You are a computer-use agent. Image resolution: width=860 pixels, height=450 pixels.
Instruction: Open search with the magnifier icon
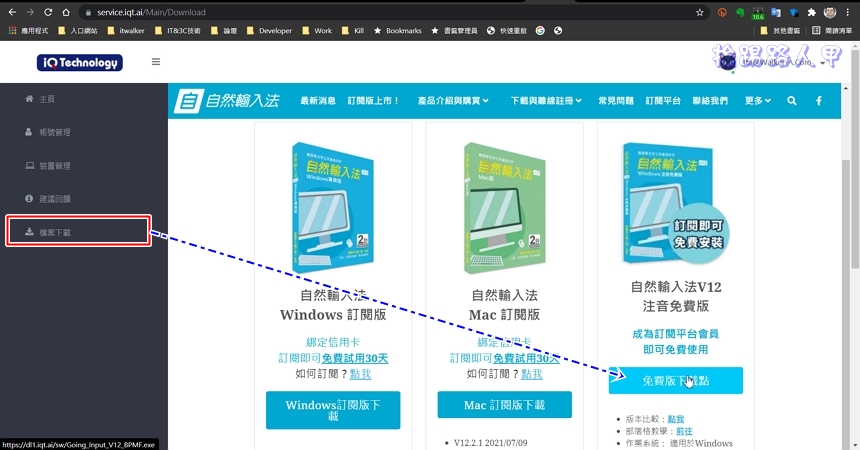tap(791, 100)
